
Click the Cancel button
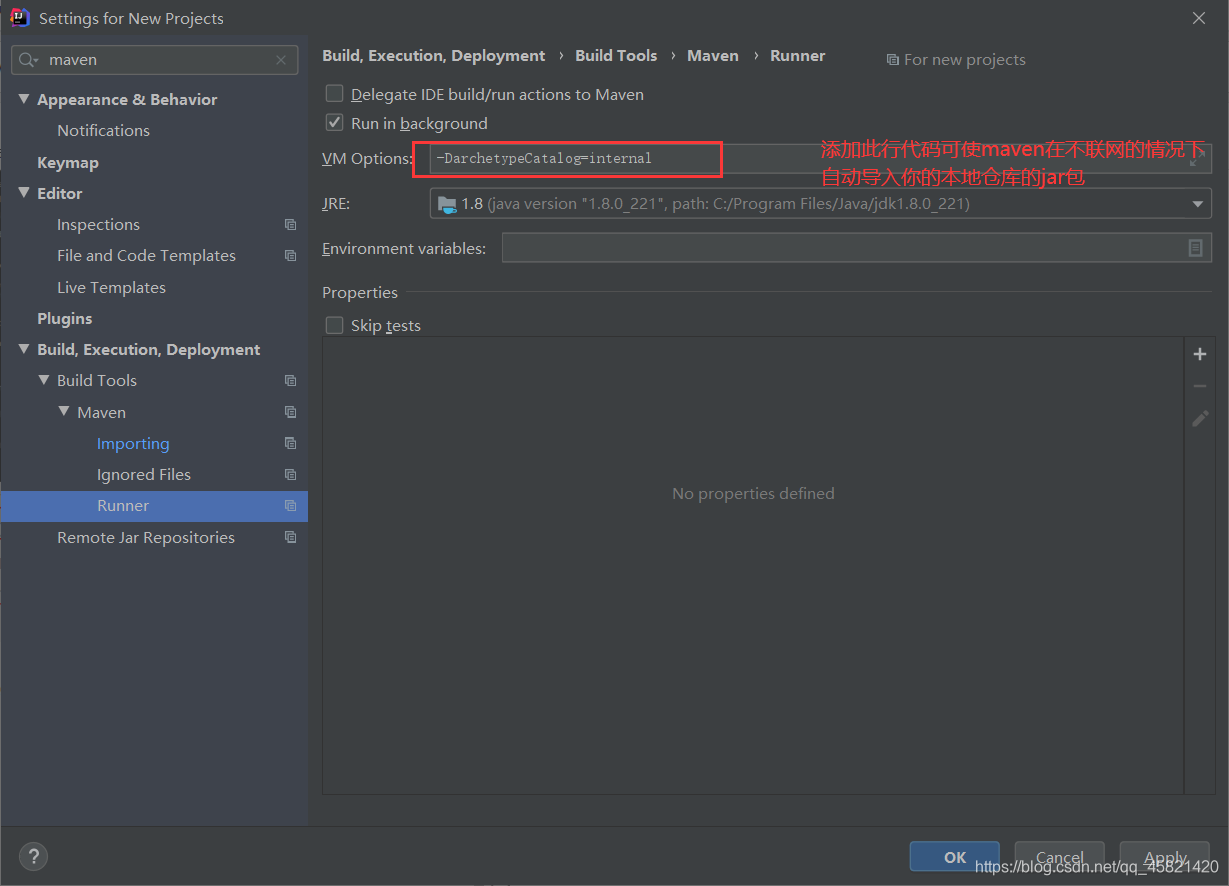tap(1060, 857)
